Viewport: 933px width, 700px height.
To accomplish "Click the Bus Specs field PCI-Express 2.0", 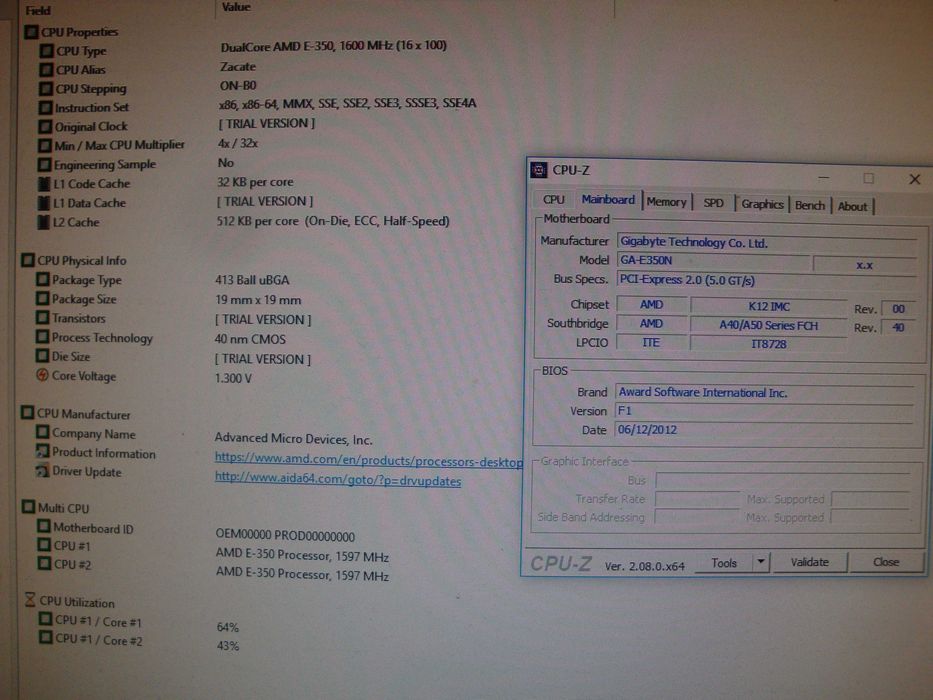I will click(766, 280).
